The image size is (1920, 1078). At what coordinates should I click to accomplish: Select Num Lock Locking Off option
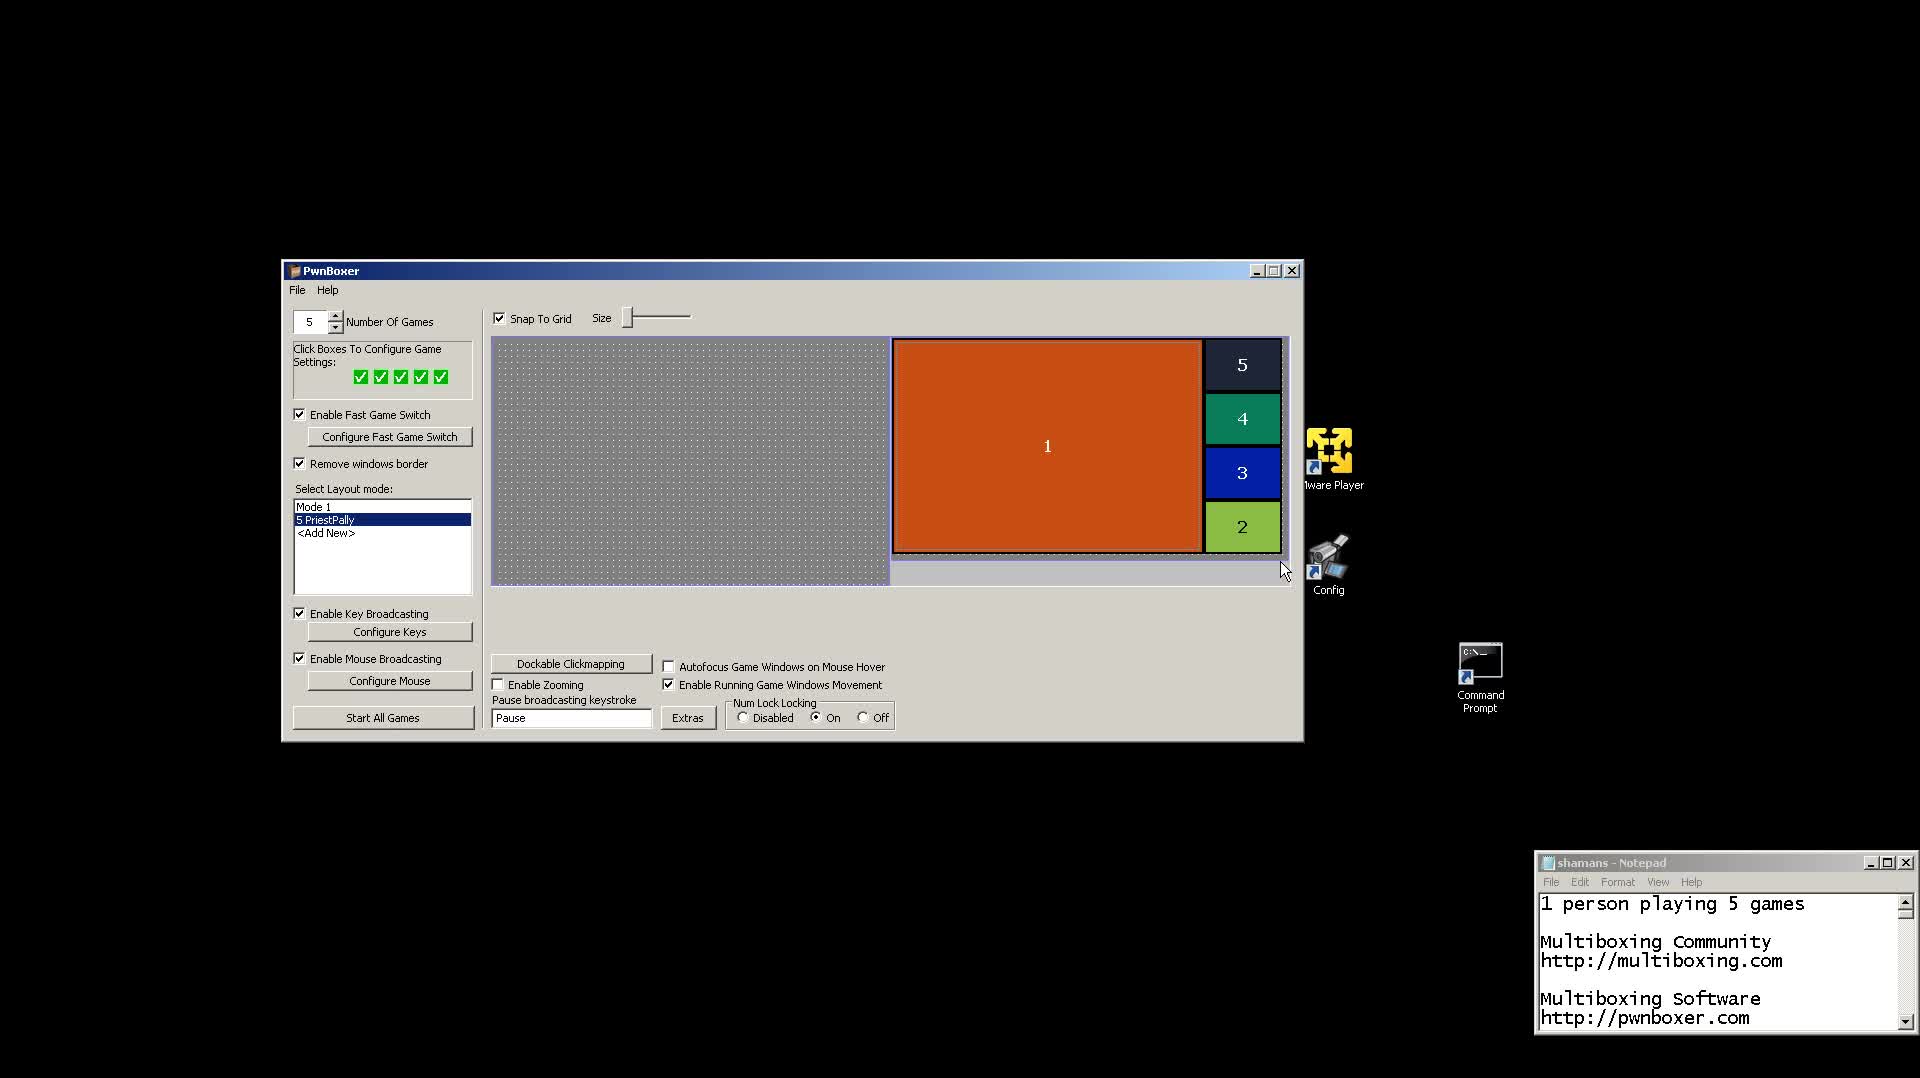point(862,717)
